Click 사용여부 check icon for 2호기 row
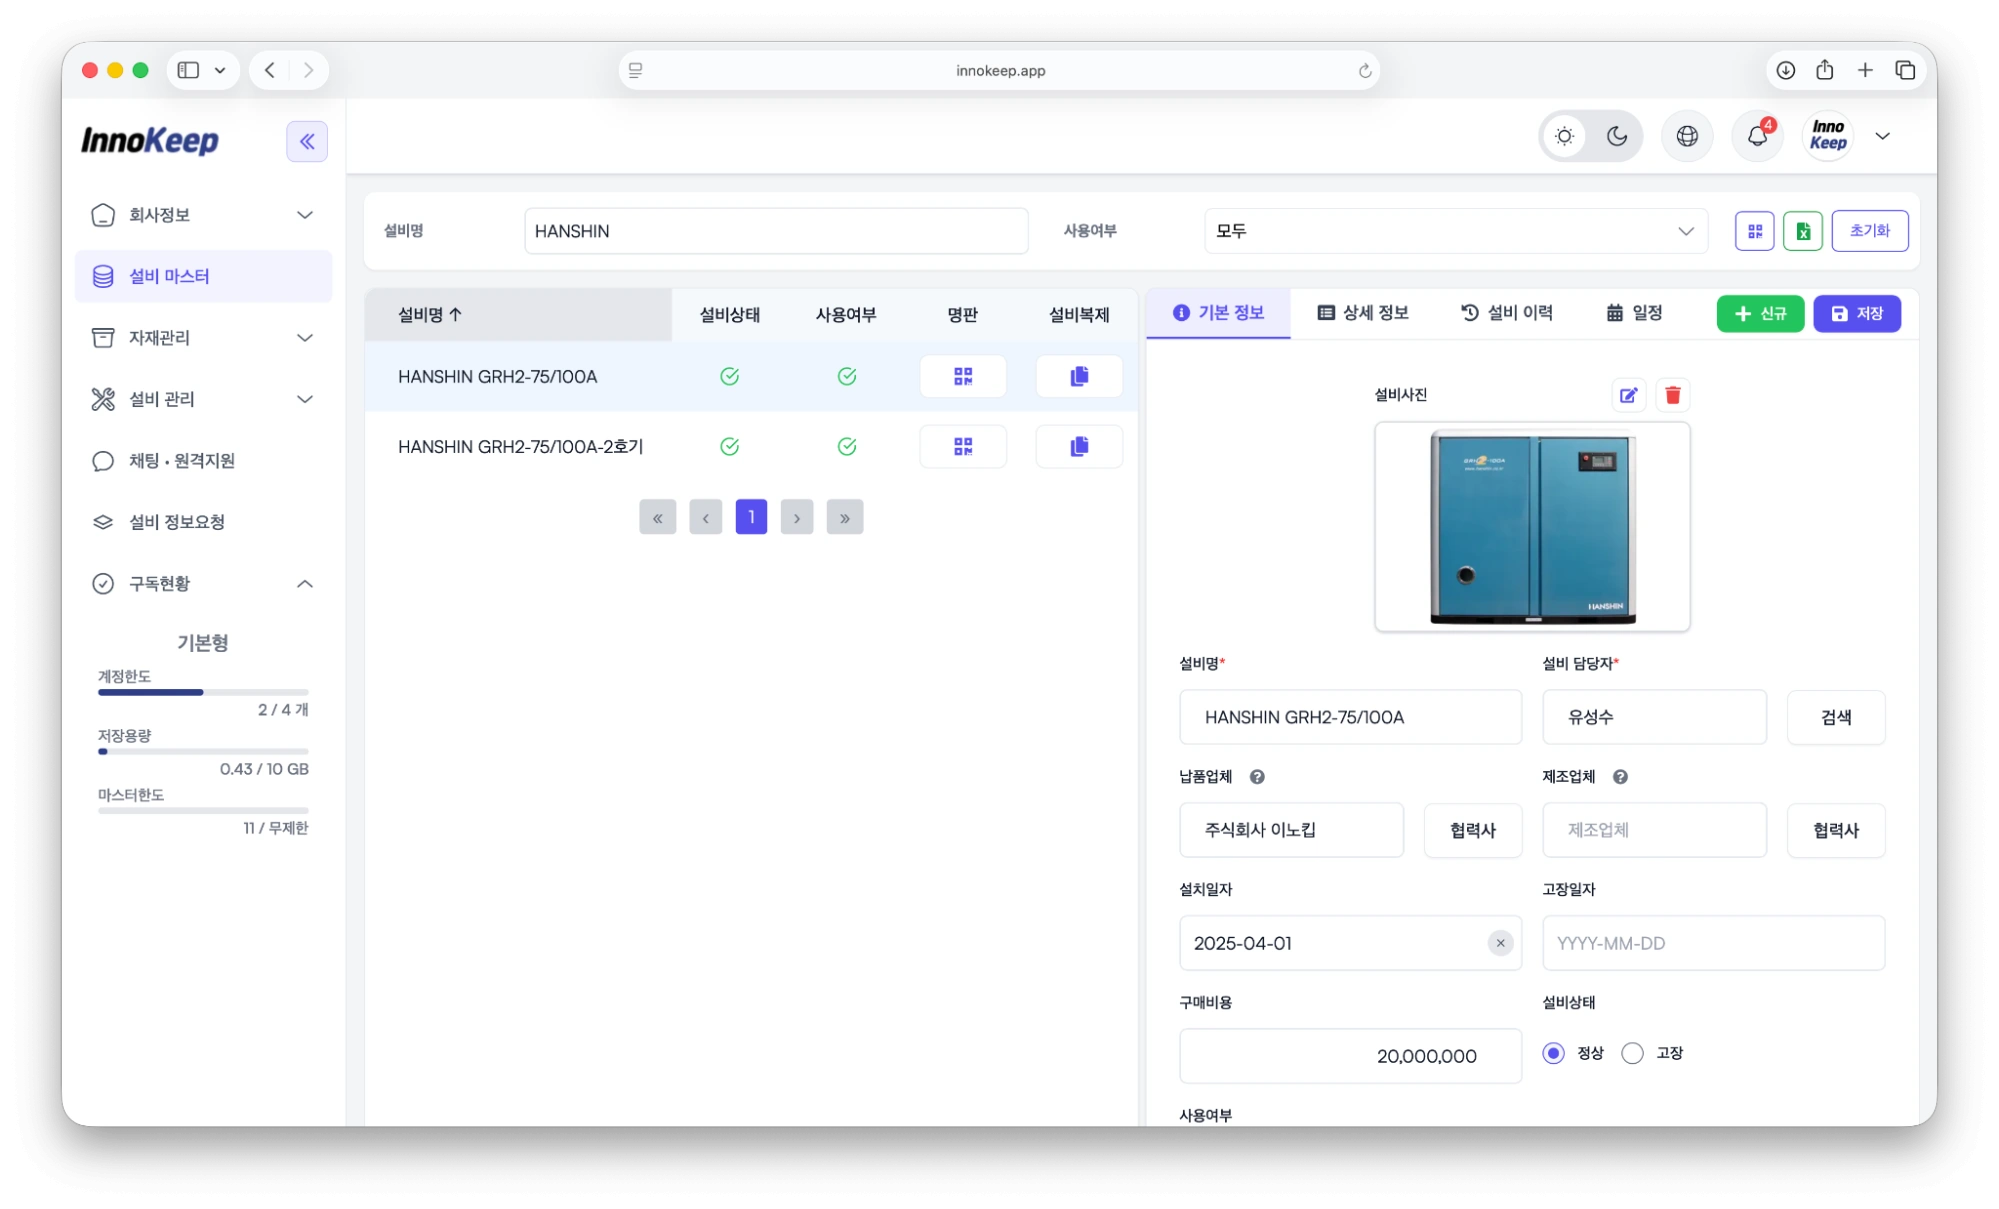 (846, 446)
